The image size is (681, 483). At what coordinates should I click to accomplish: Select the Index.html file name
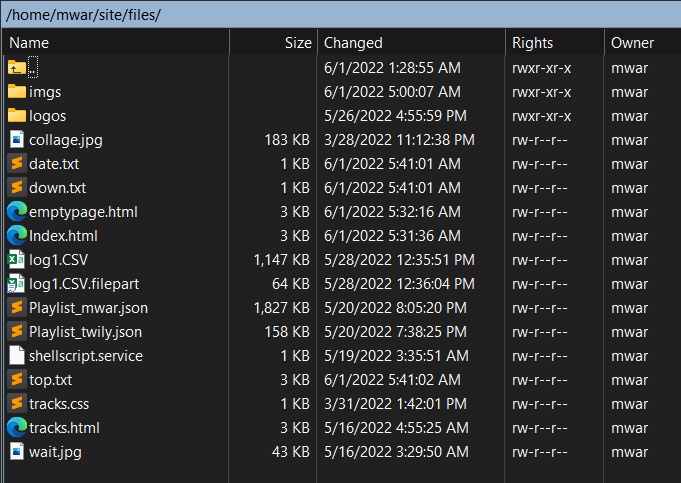point(63,235)
